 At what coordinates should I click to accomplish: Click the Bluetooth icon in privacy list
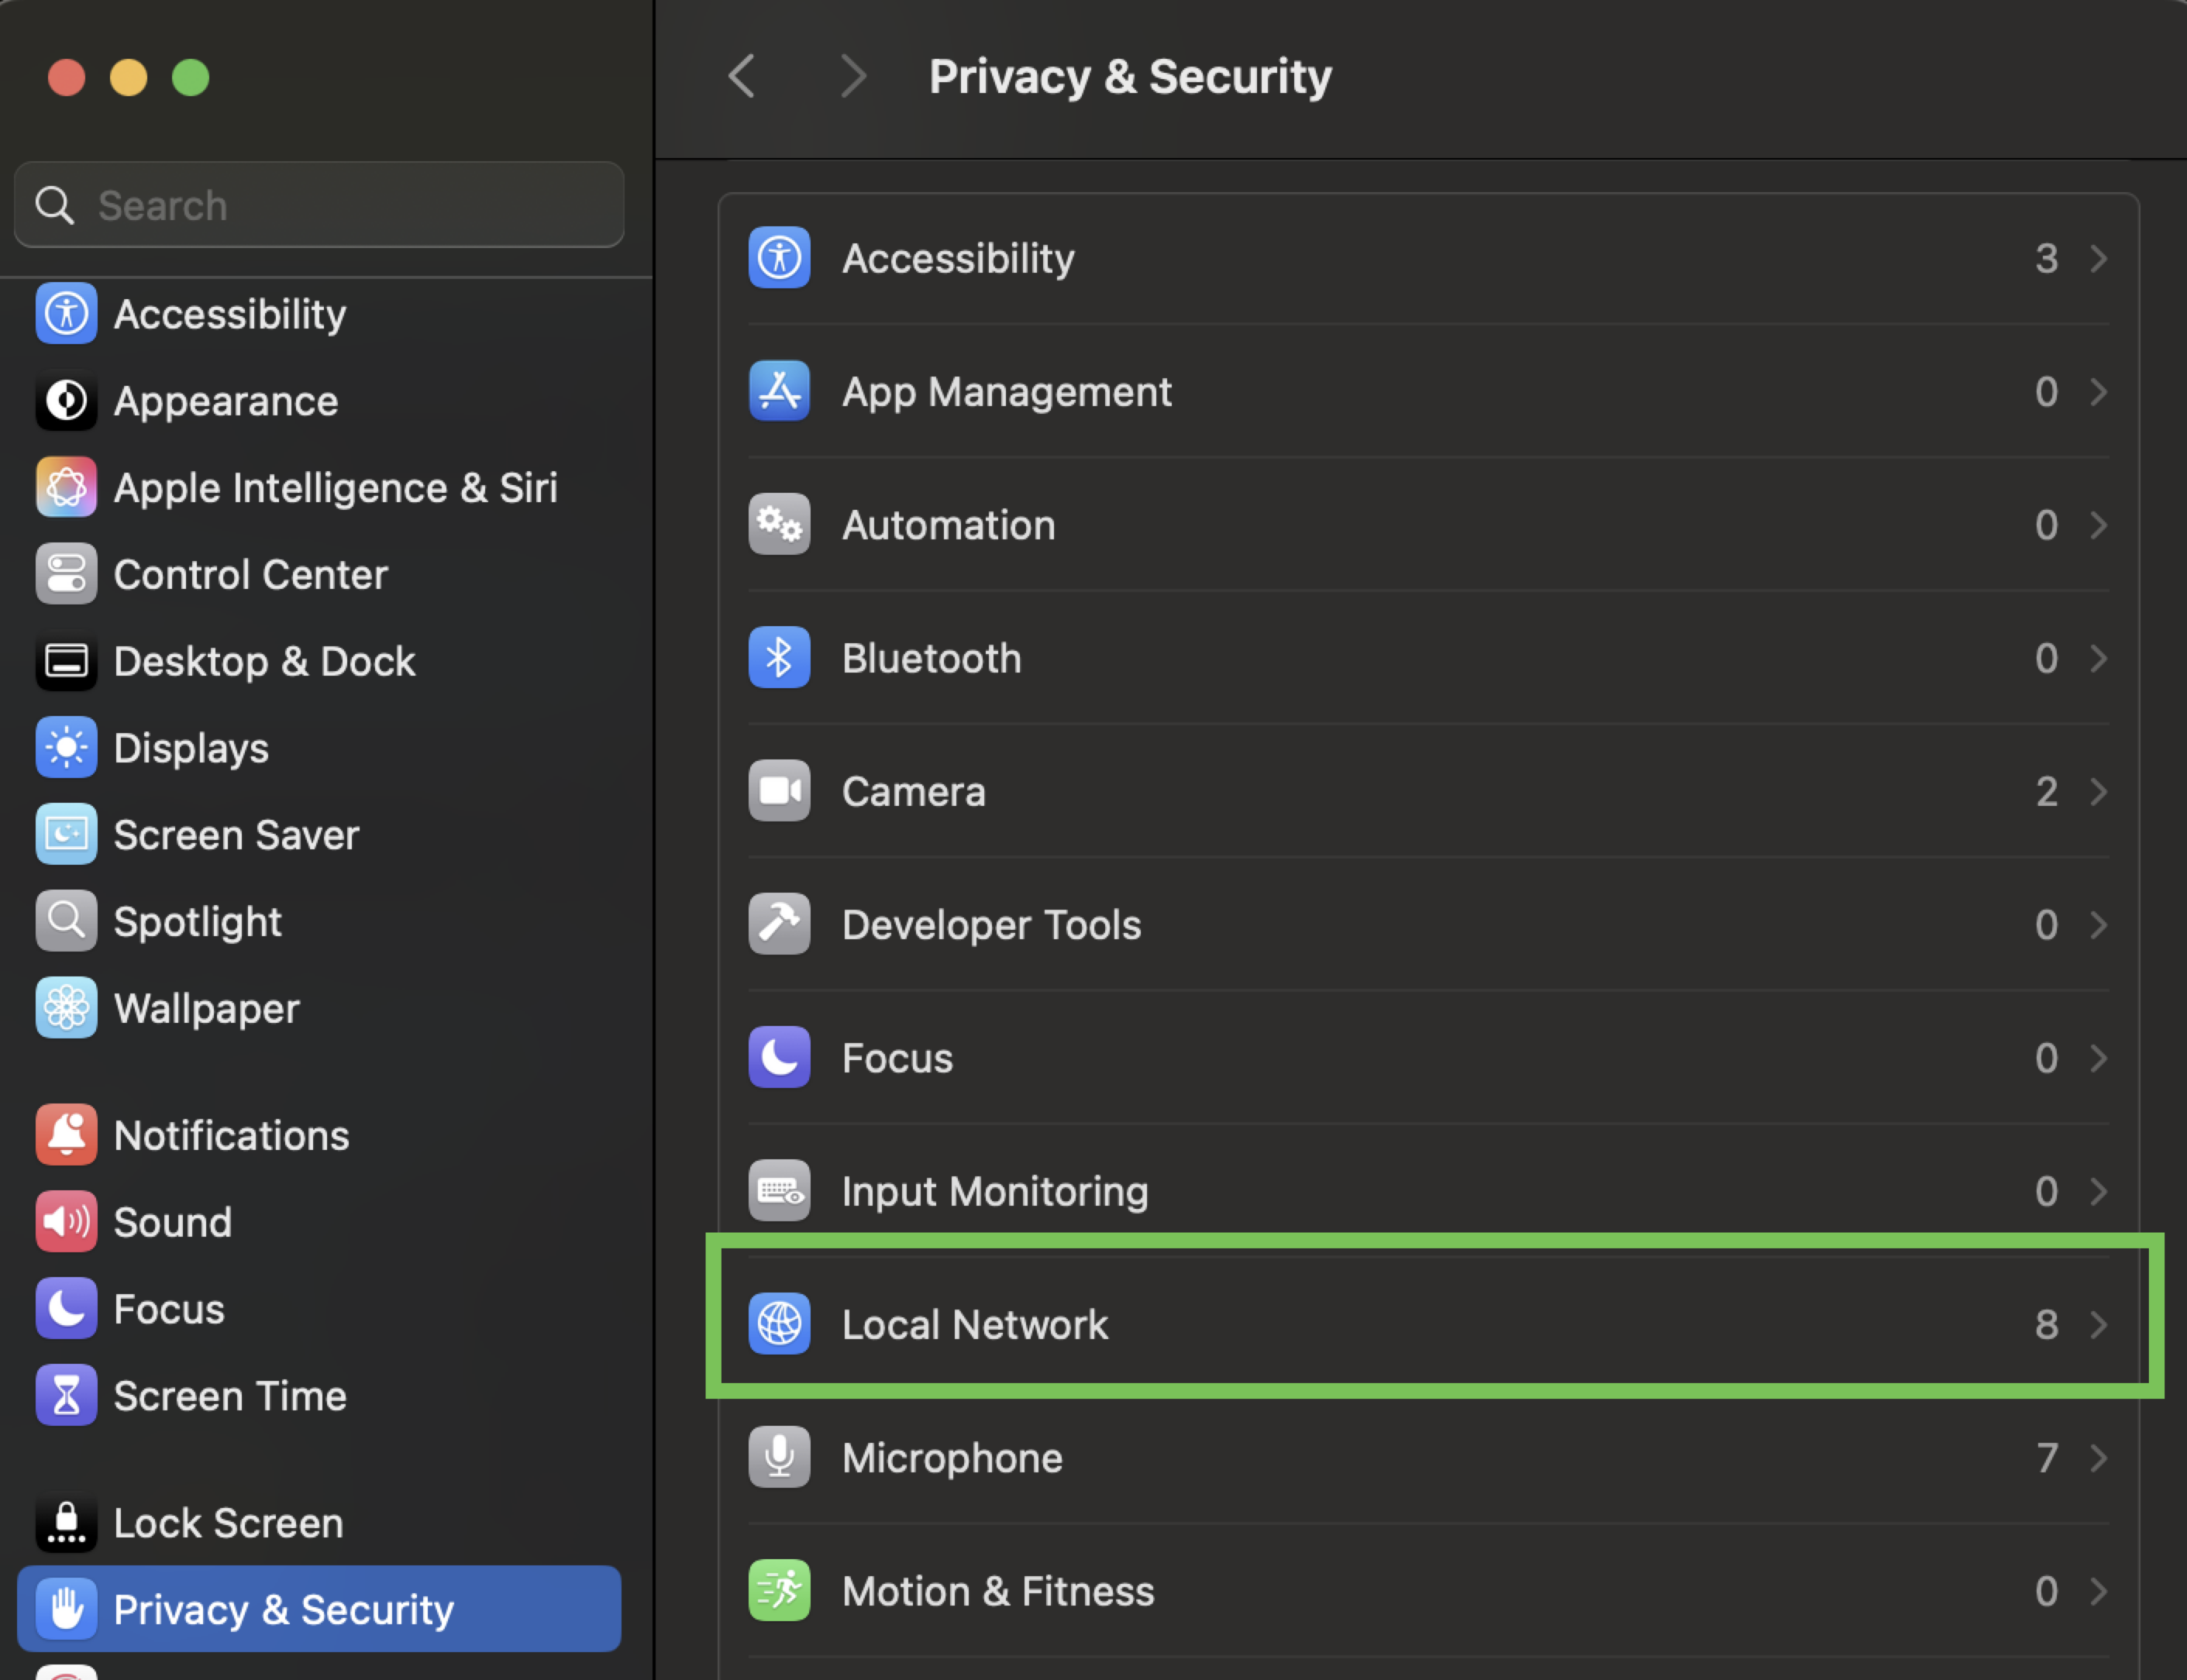[x=779, y=658]
